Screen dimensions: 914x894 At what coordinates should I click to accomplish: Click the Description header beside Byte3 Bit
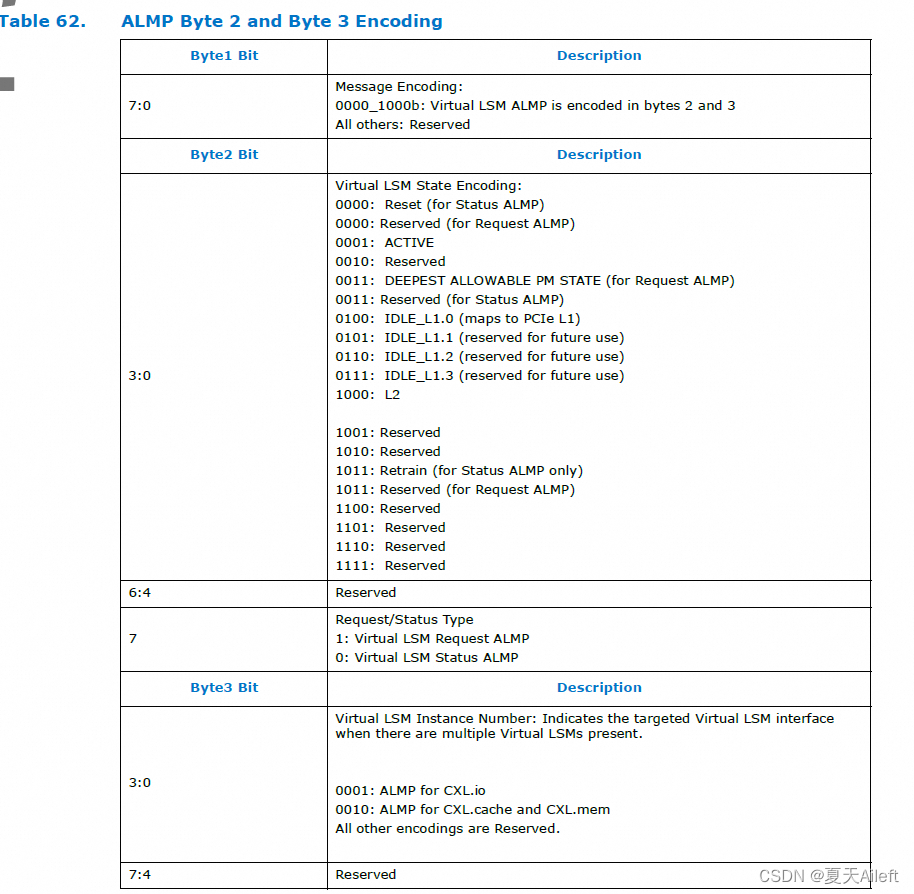(599, 688)
